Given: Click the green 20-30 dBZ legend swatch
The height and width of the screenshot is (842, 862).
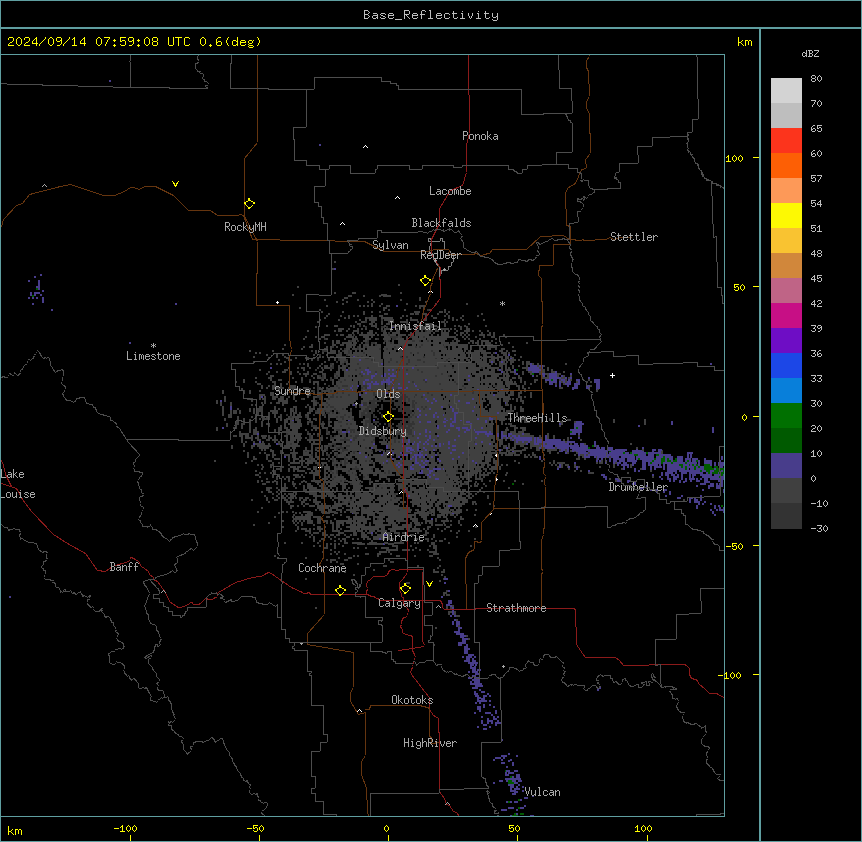Looking at the screenshot, I should pos(786,416).
